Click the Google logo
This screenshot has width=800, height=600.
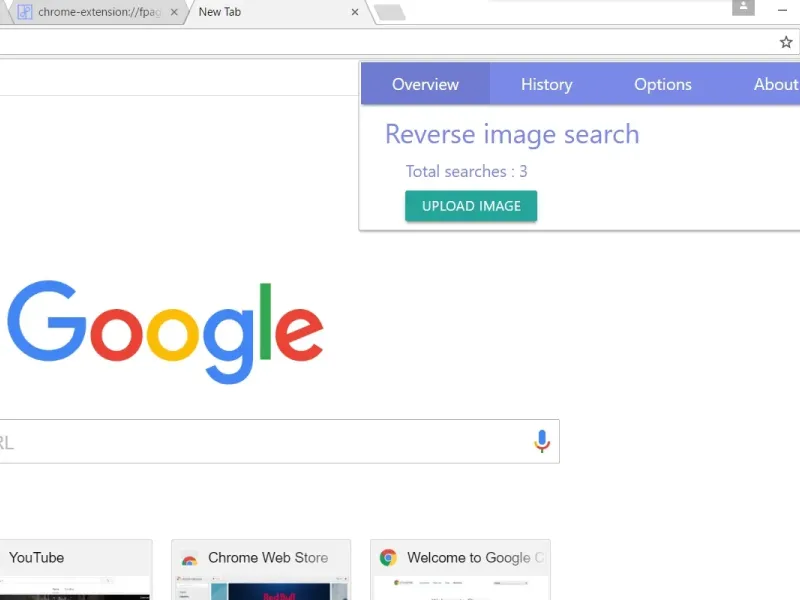165,332
